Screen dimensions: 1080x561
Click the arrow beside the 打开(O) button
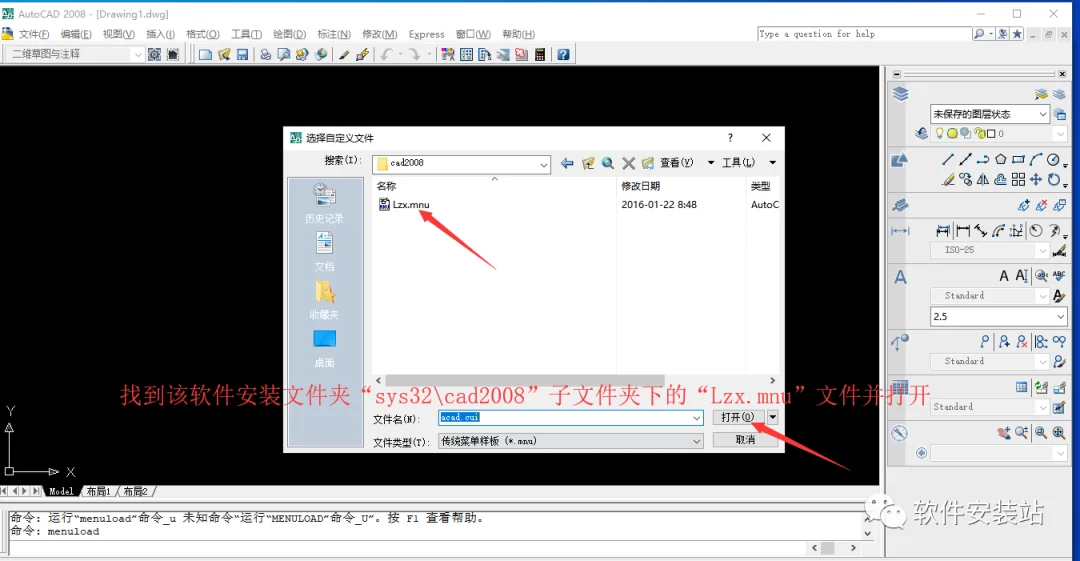[773, 417]
